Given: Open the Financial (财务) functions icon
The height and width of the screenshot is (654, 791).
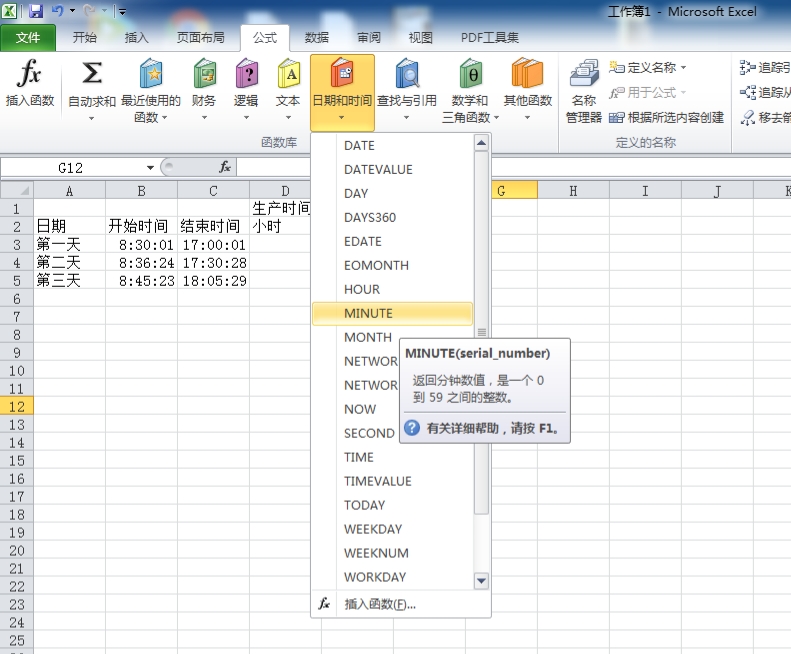Looking at the screenshot, I should pyautogui.click(x=204, y=75).
